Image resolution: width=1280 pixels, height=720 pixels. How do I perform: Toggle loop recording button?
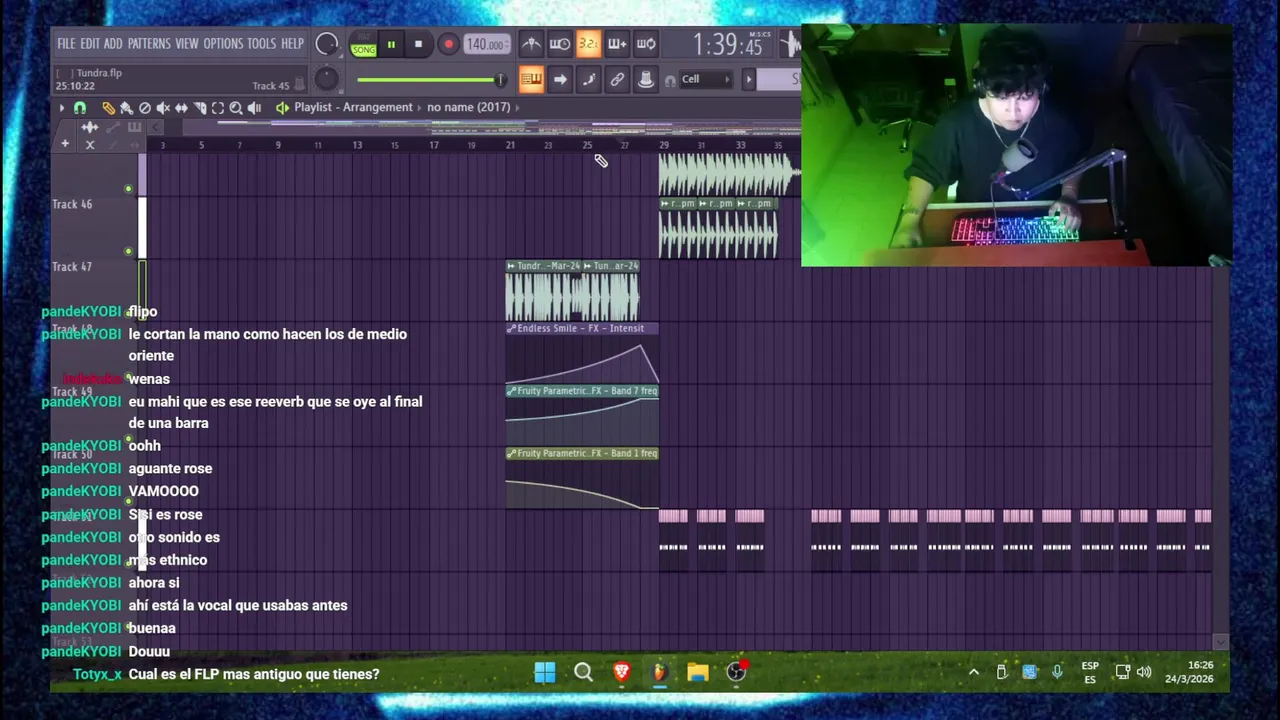coord(646,44)
